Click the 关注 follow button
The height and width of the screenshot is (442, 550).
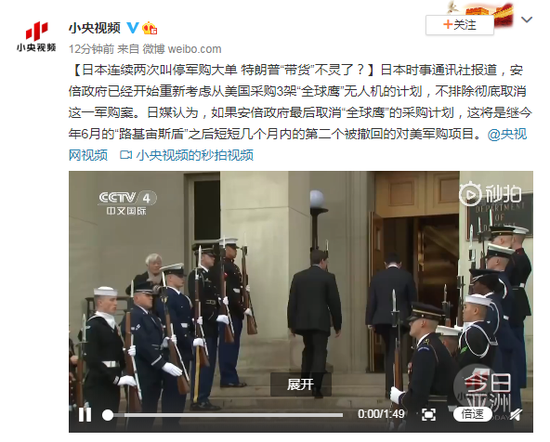click(460, 25)
